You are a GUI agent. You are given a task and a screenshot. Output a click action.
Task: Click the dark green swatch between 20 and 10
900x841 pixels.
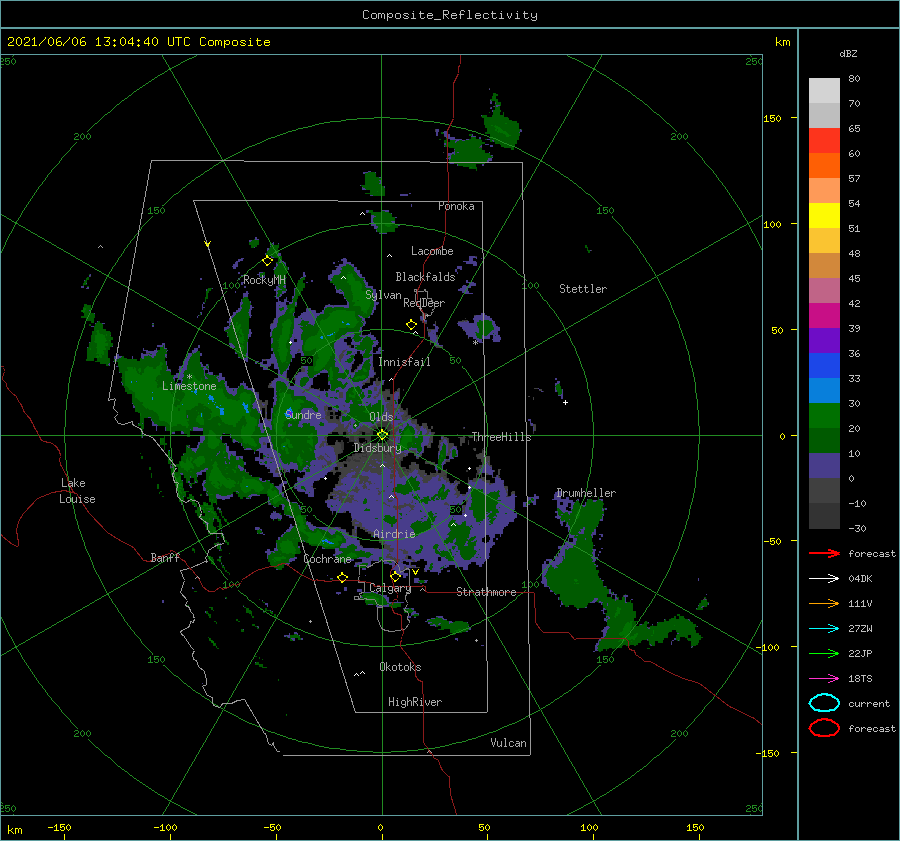coord(824,440)
